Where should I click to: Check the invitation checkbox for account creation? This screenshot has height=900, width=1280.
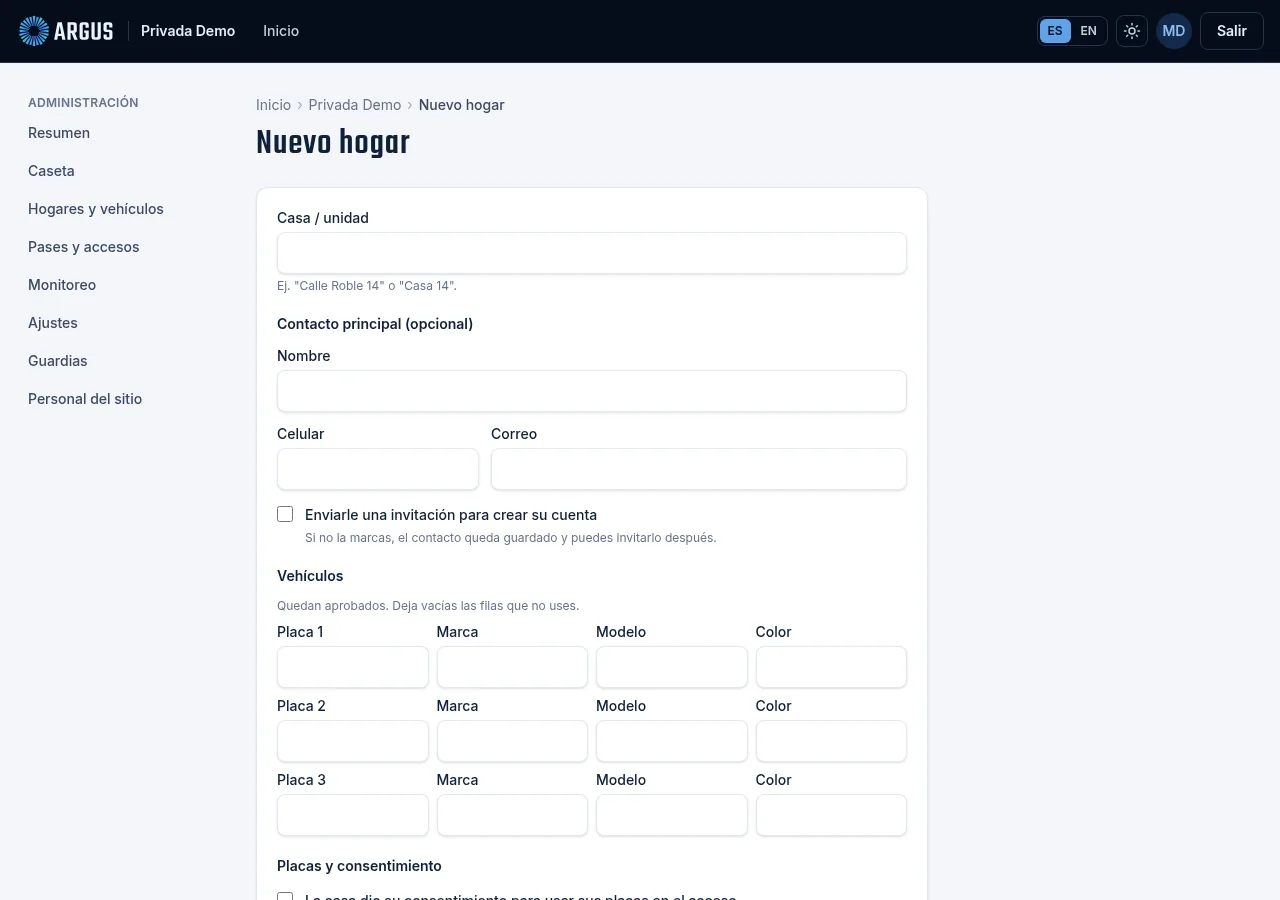tap(285, 514)
